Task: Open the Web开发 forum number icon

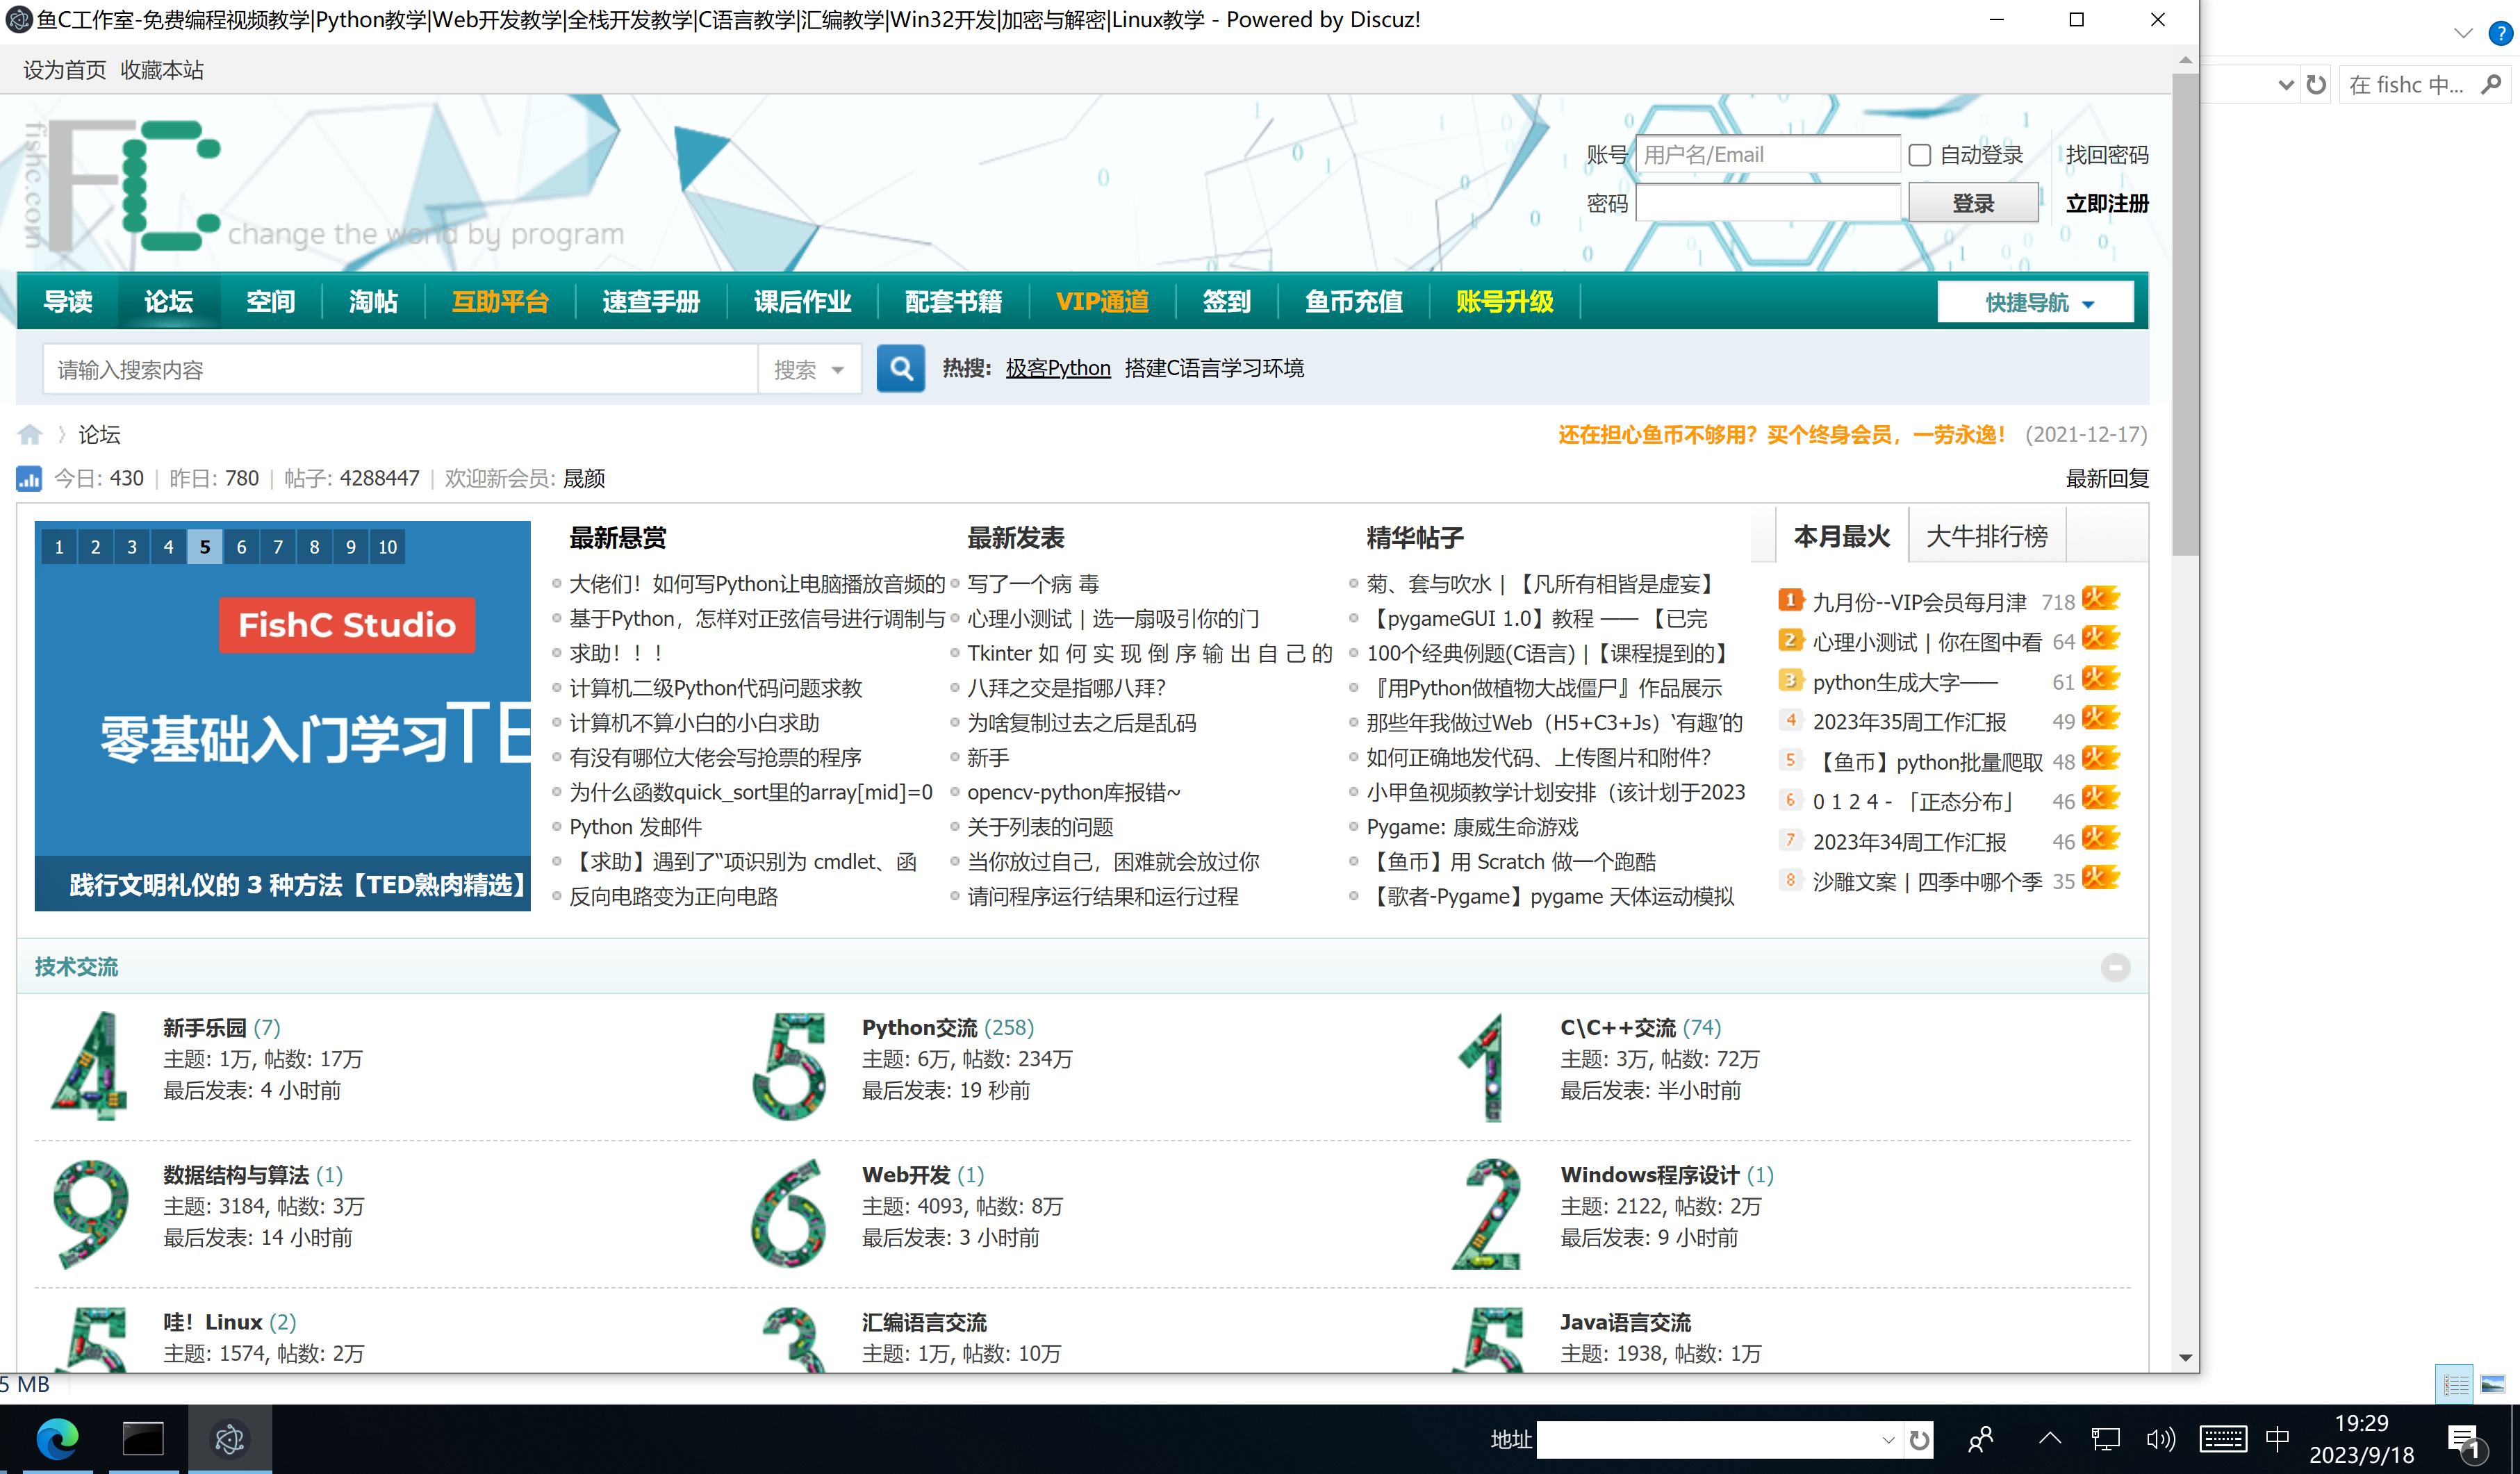Action: click(790, 1213)
